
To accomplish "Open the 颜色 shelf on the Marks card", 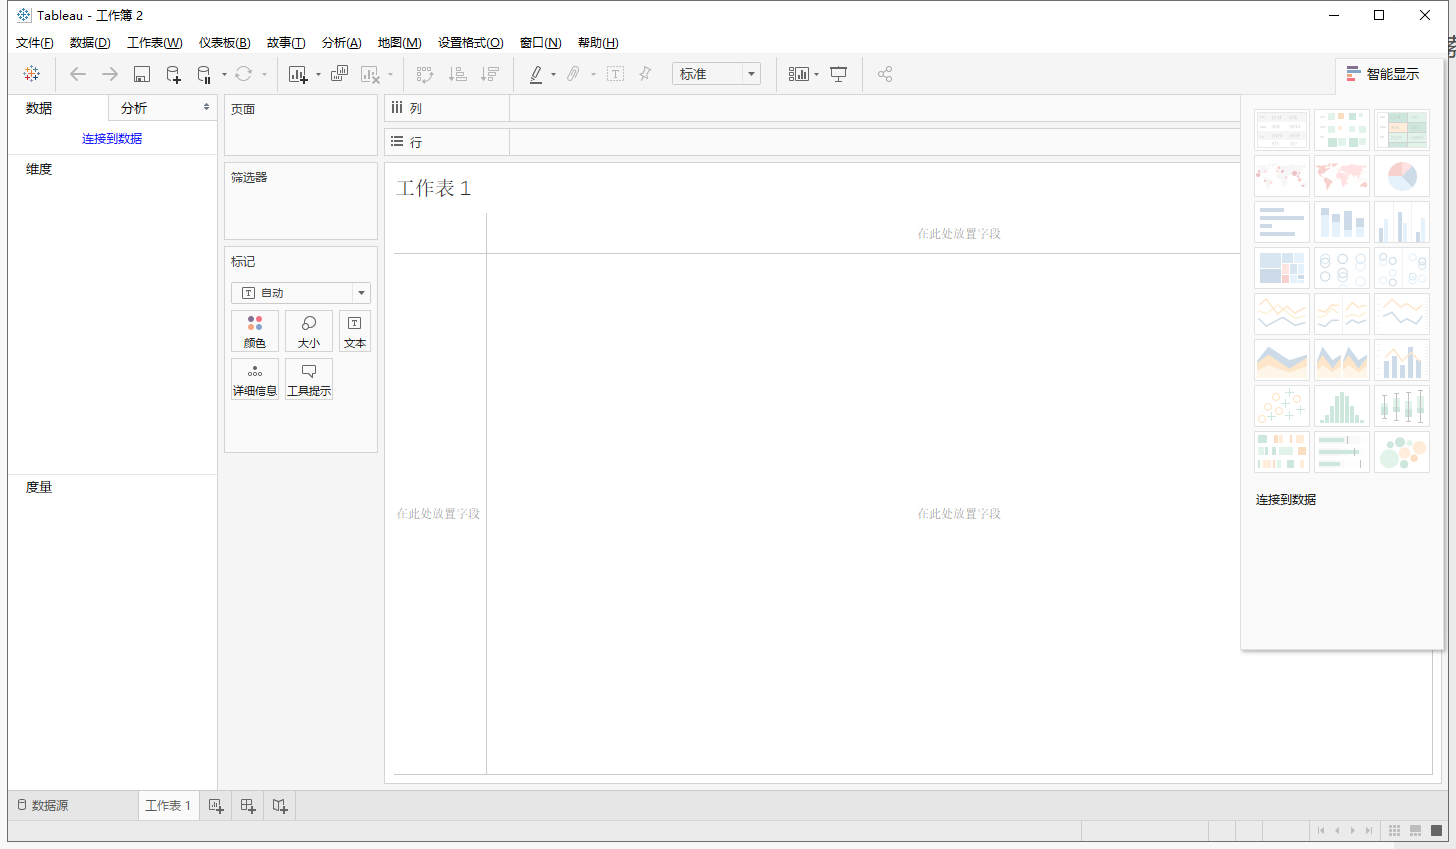I will (x=255, y=330).
